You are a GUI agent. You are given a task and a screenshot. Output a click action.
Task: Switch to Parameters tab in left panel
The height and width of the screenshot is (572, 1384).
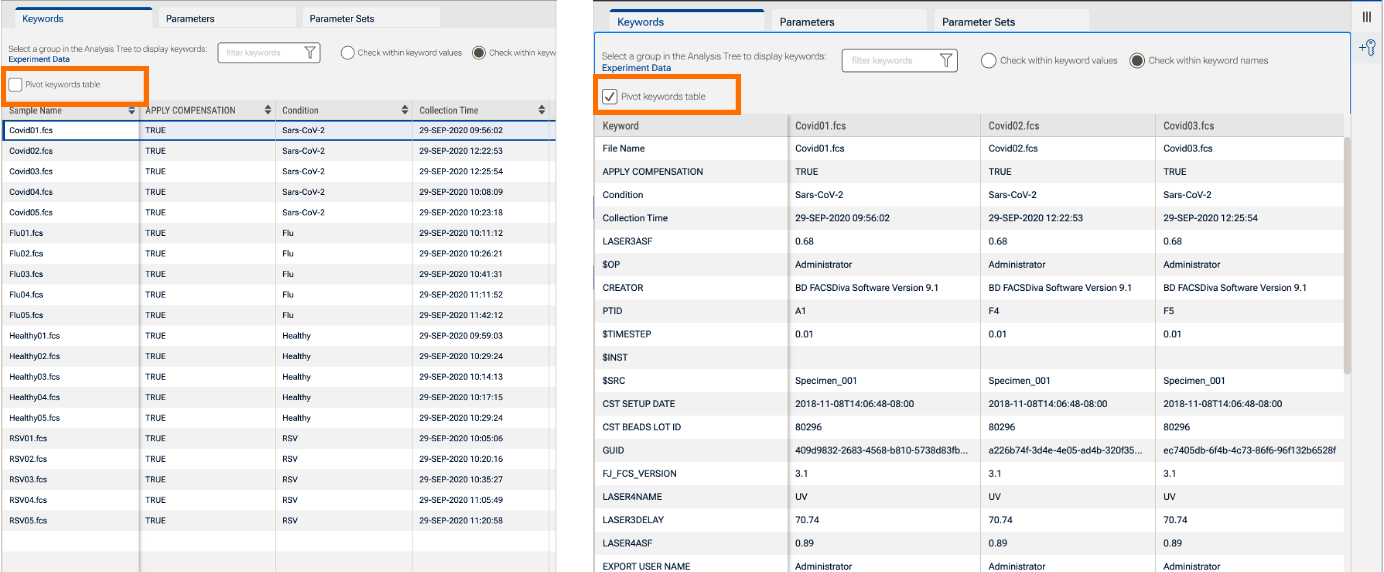pos(190,19)
